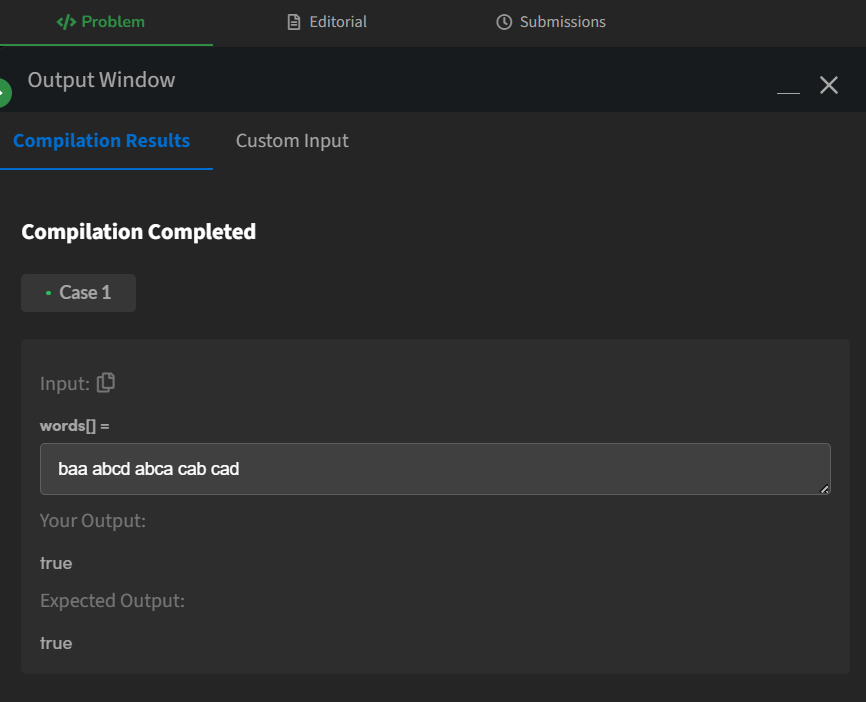Click the Submissions clock icon
Viewport: 866px width, 702px height.
(x=504, y=22)
